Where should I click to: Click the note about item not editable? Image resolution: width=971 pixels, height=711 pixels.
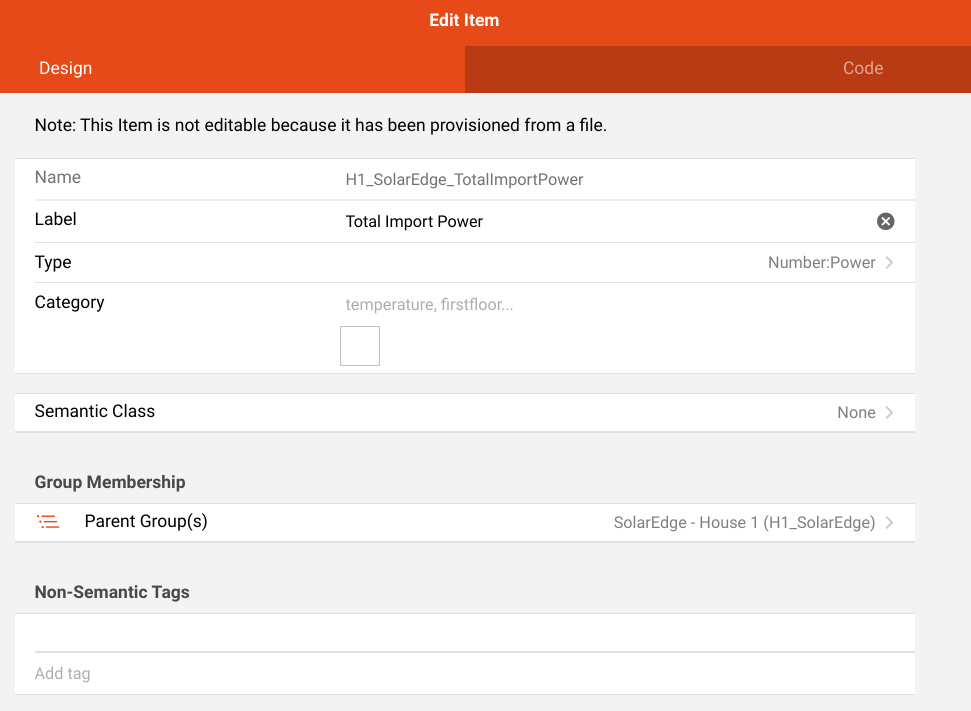point(321,126)
